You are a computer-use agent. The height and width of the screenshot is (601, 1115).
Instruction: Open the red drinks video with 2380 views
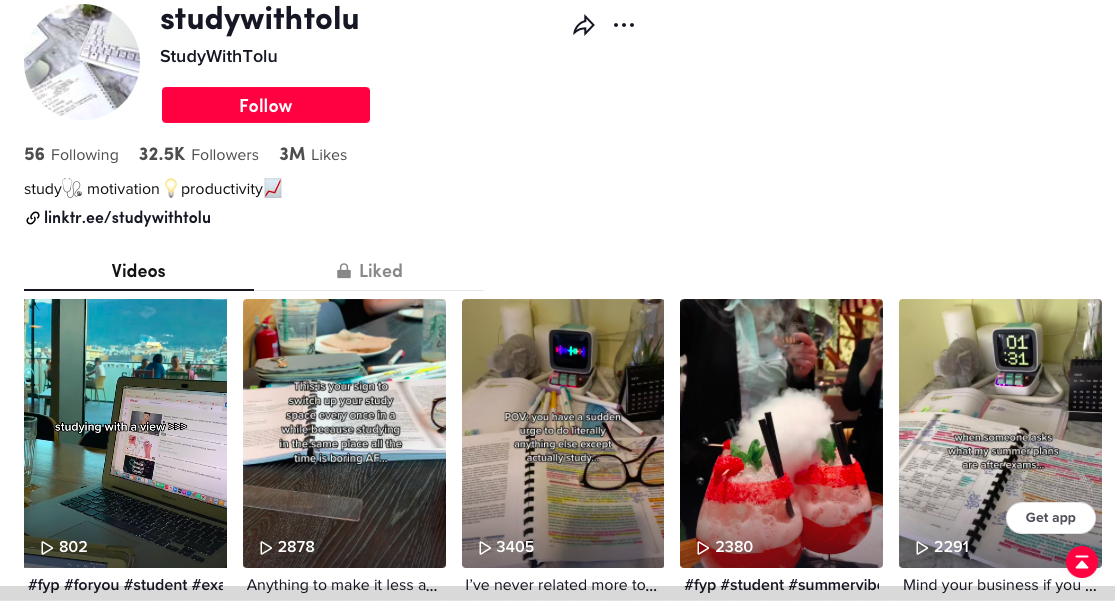click(x=781, y=433)
